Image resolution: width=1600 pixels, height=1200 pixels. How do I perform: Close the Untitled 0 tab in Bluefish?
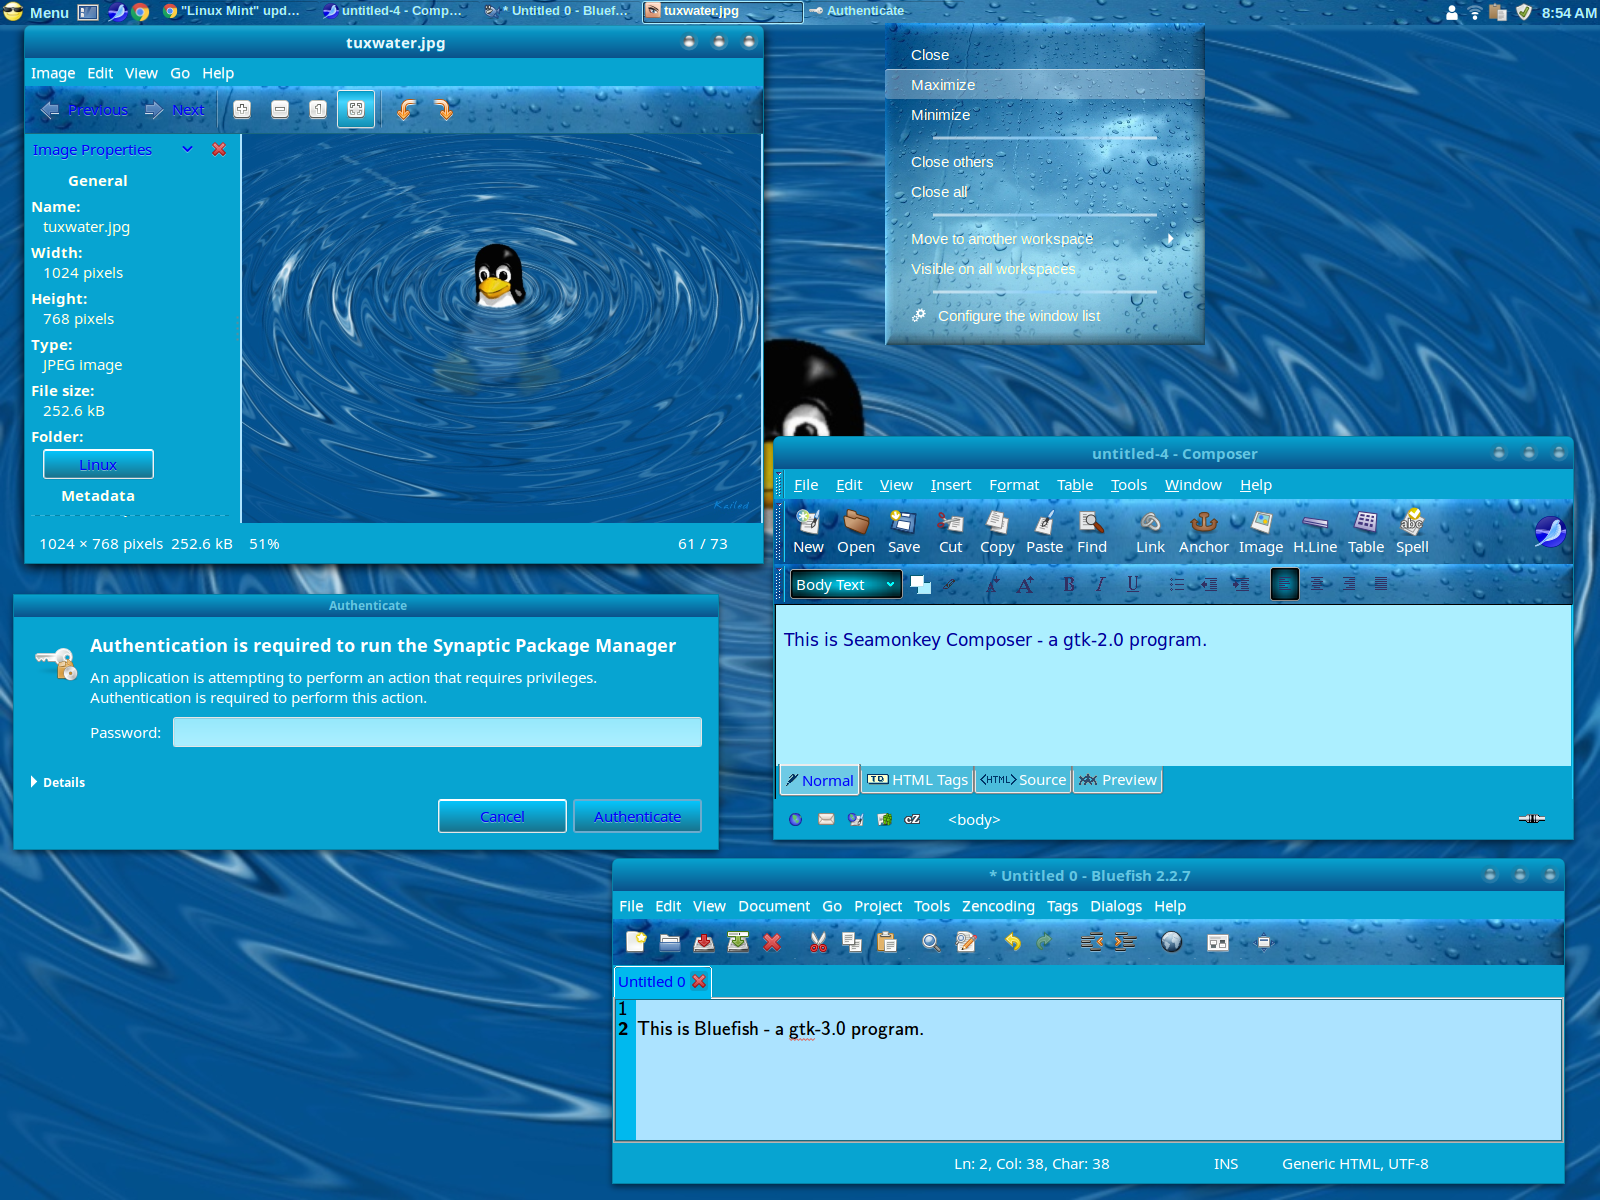pos(699,981)
